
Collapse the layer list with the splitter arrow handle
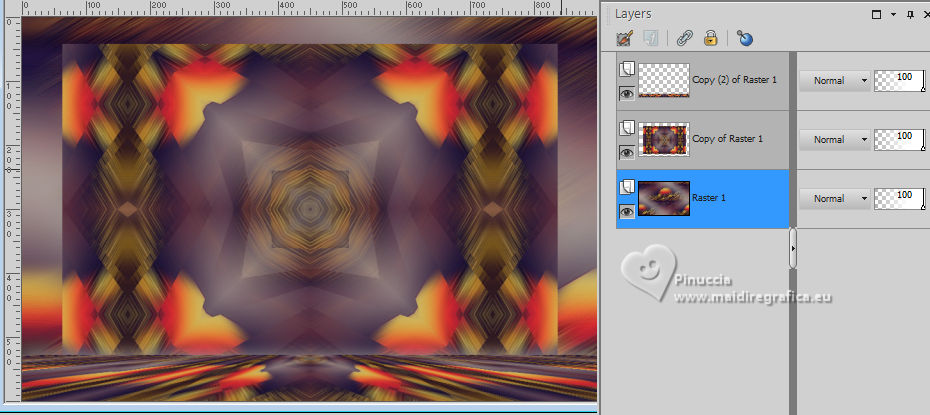point(793,248)
